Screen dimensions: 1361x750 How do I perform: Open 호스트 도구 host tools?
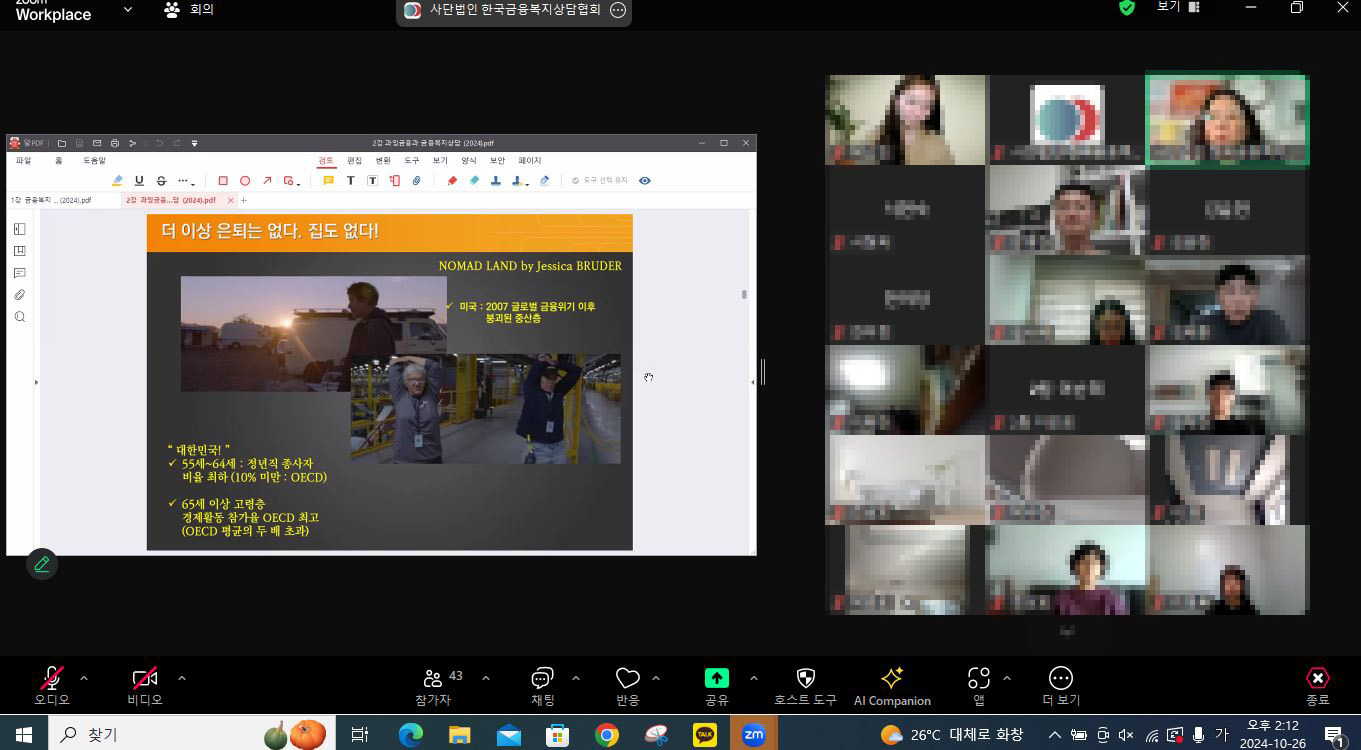coord(805,686)
